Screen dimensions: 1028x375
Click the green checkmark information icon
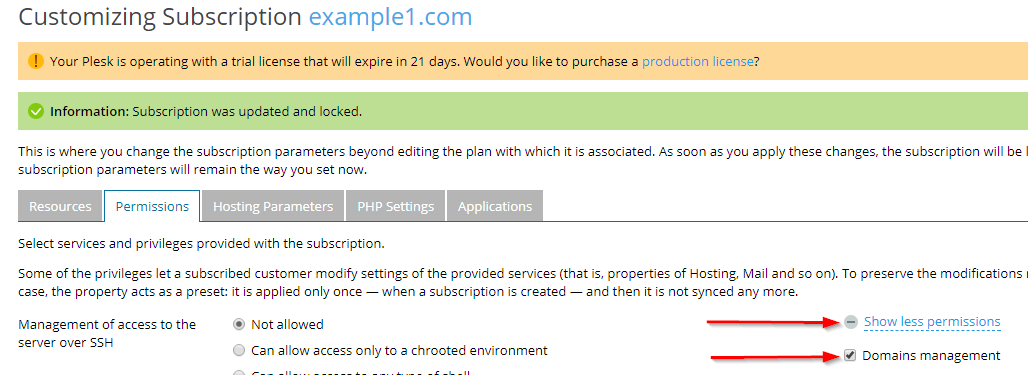pos(35,111)
